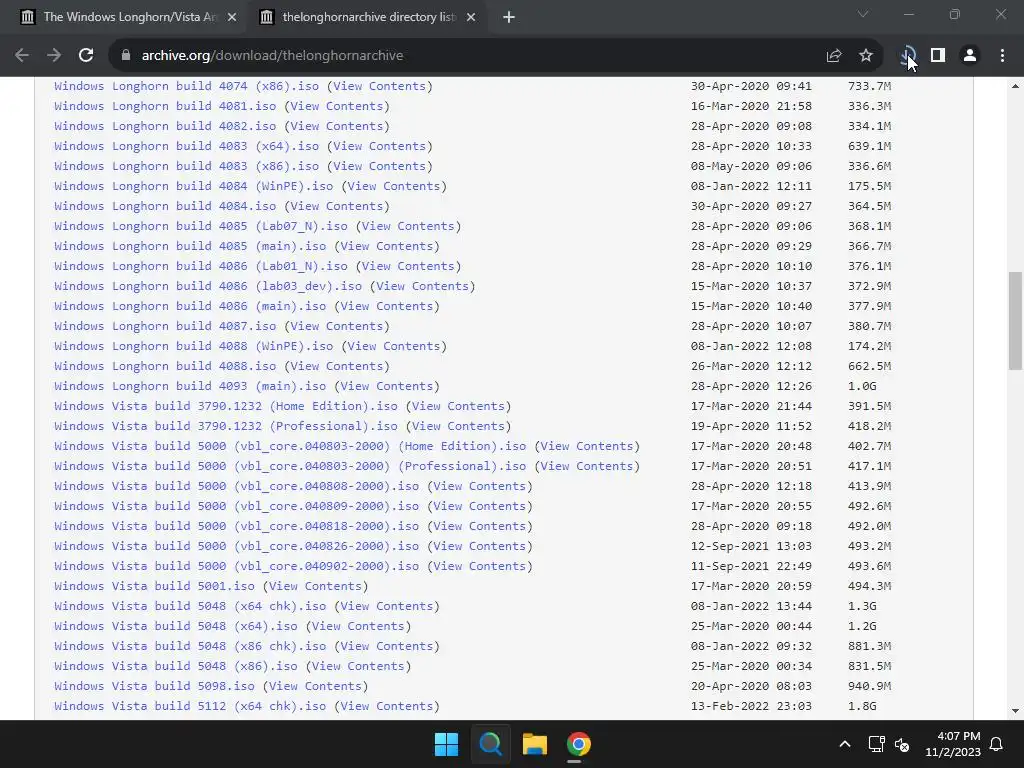The image size is (1024, 768).
Task: Open the Chrome profile icon
Action: point(970,56)
